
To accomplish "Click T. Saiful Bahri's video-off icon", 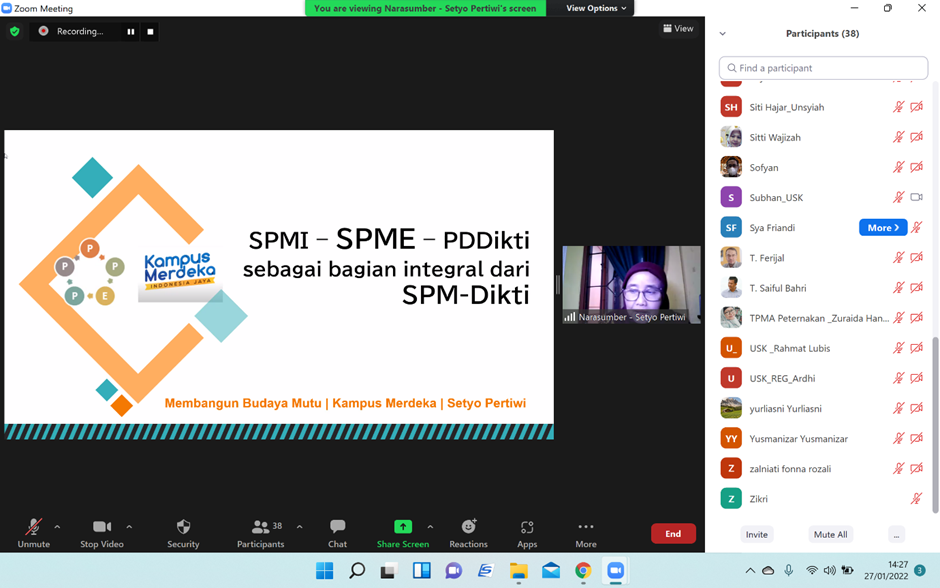I will [x=917, y=288].
